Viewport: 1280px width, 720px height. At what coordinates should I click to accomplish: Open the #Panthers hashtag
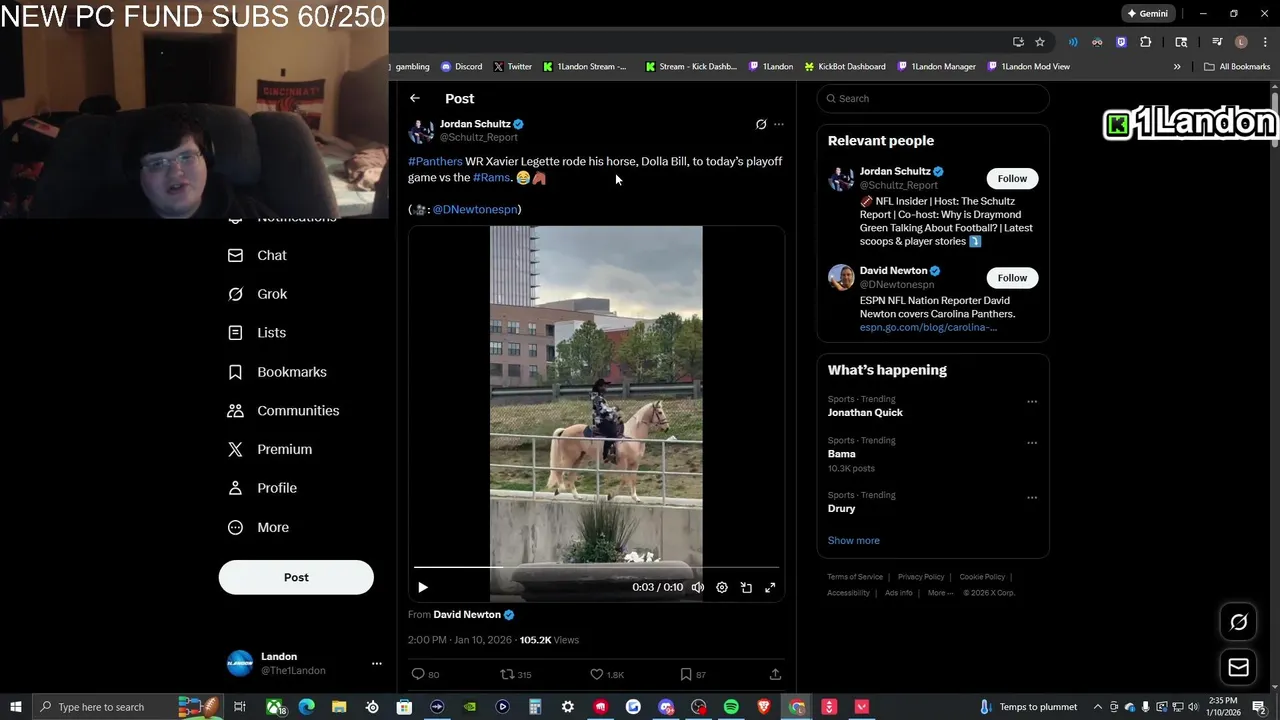tap(435, 161)
